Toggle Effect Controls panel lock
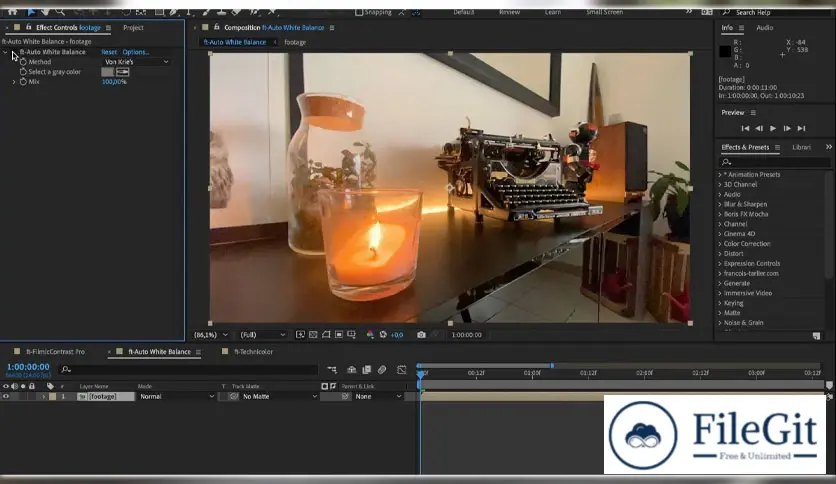Viewport: 836px width, 484px height. coord(28,27)
